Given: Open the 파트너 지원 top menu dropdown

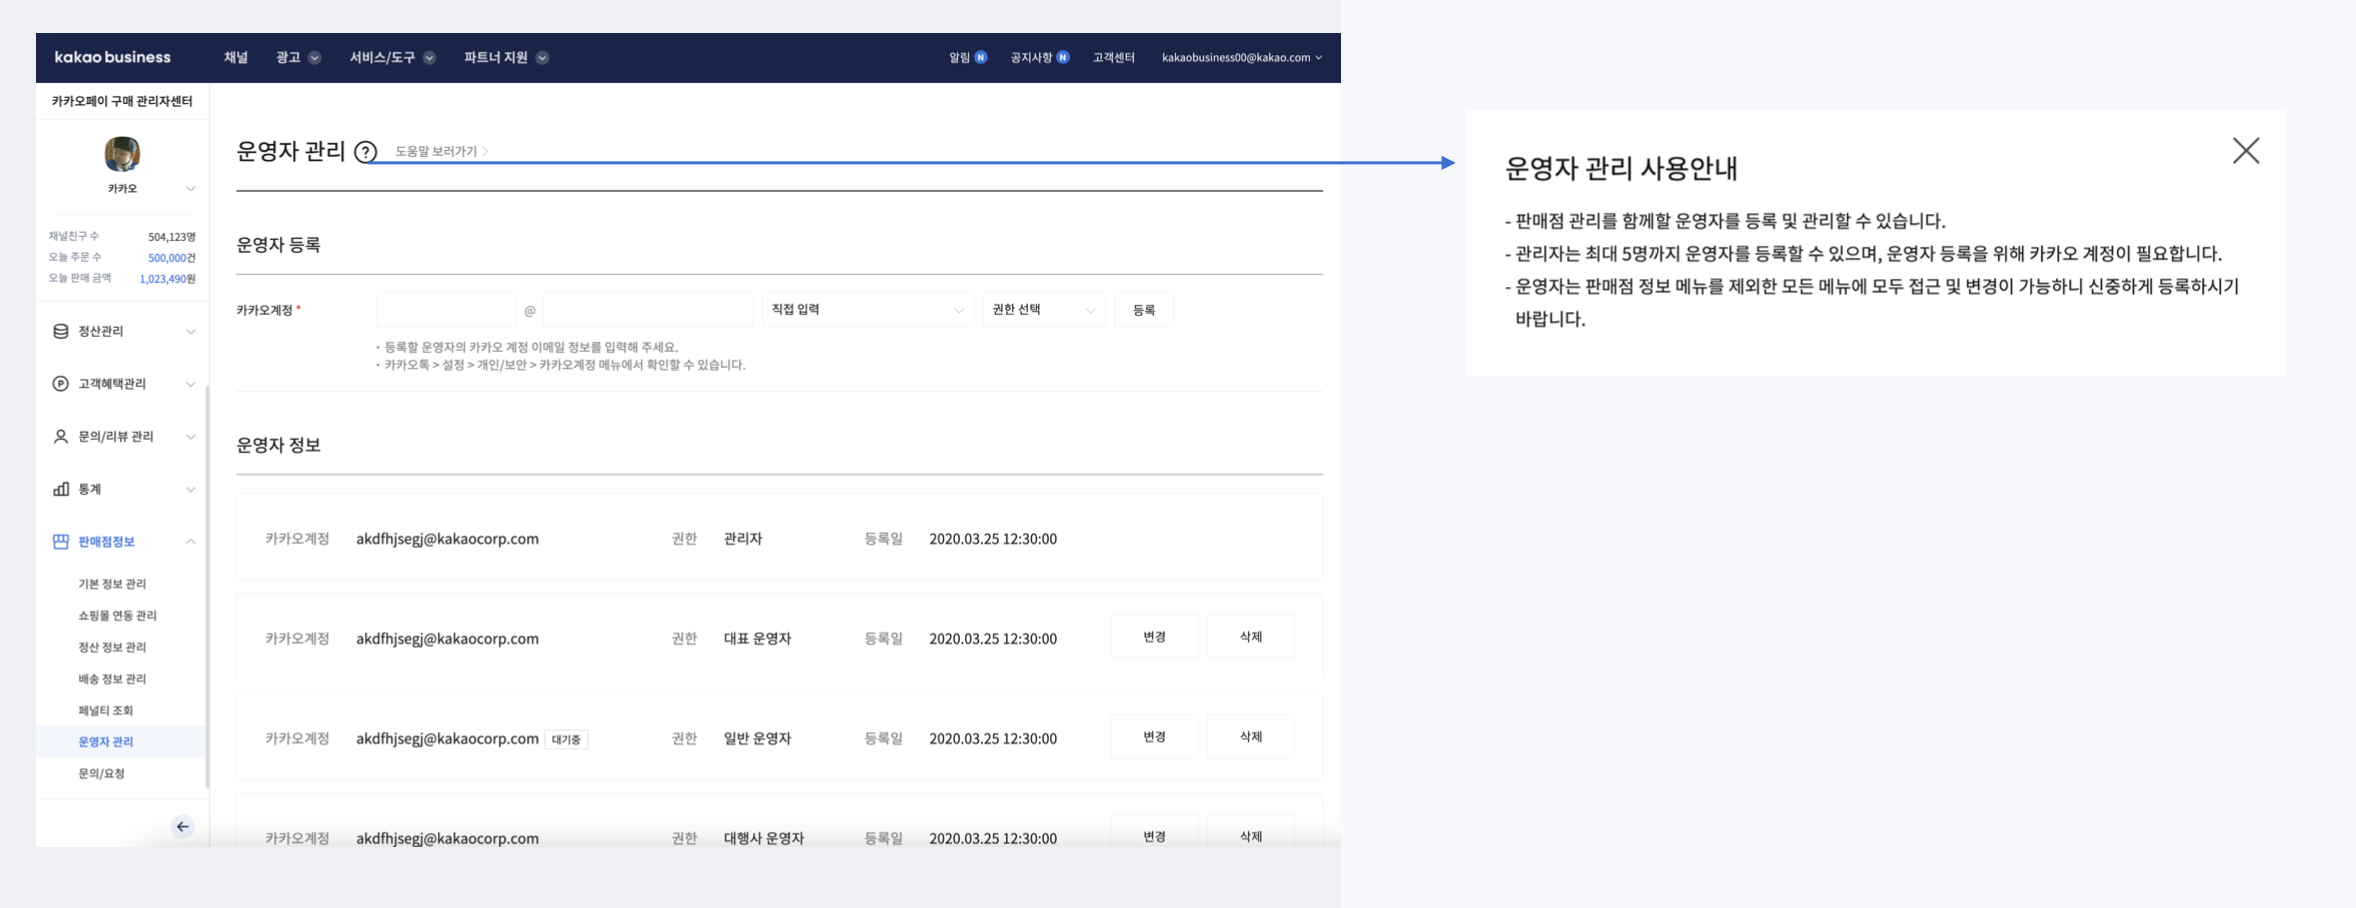Looking at the screenshot, I should (506, 57).
